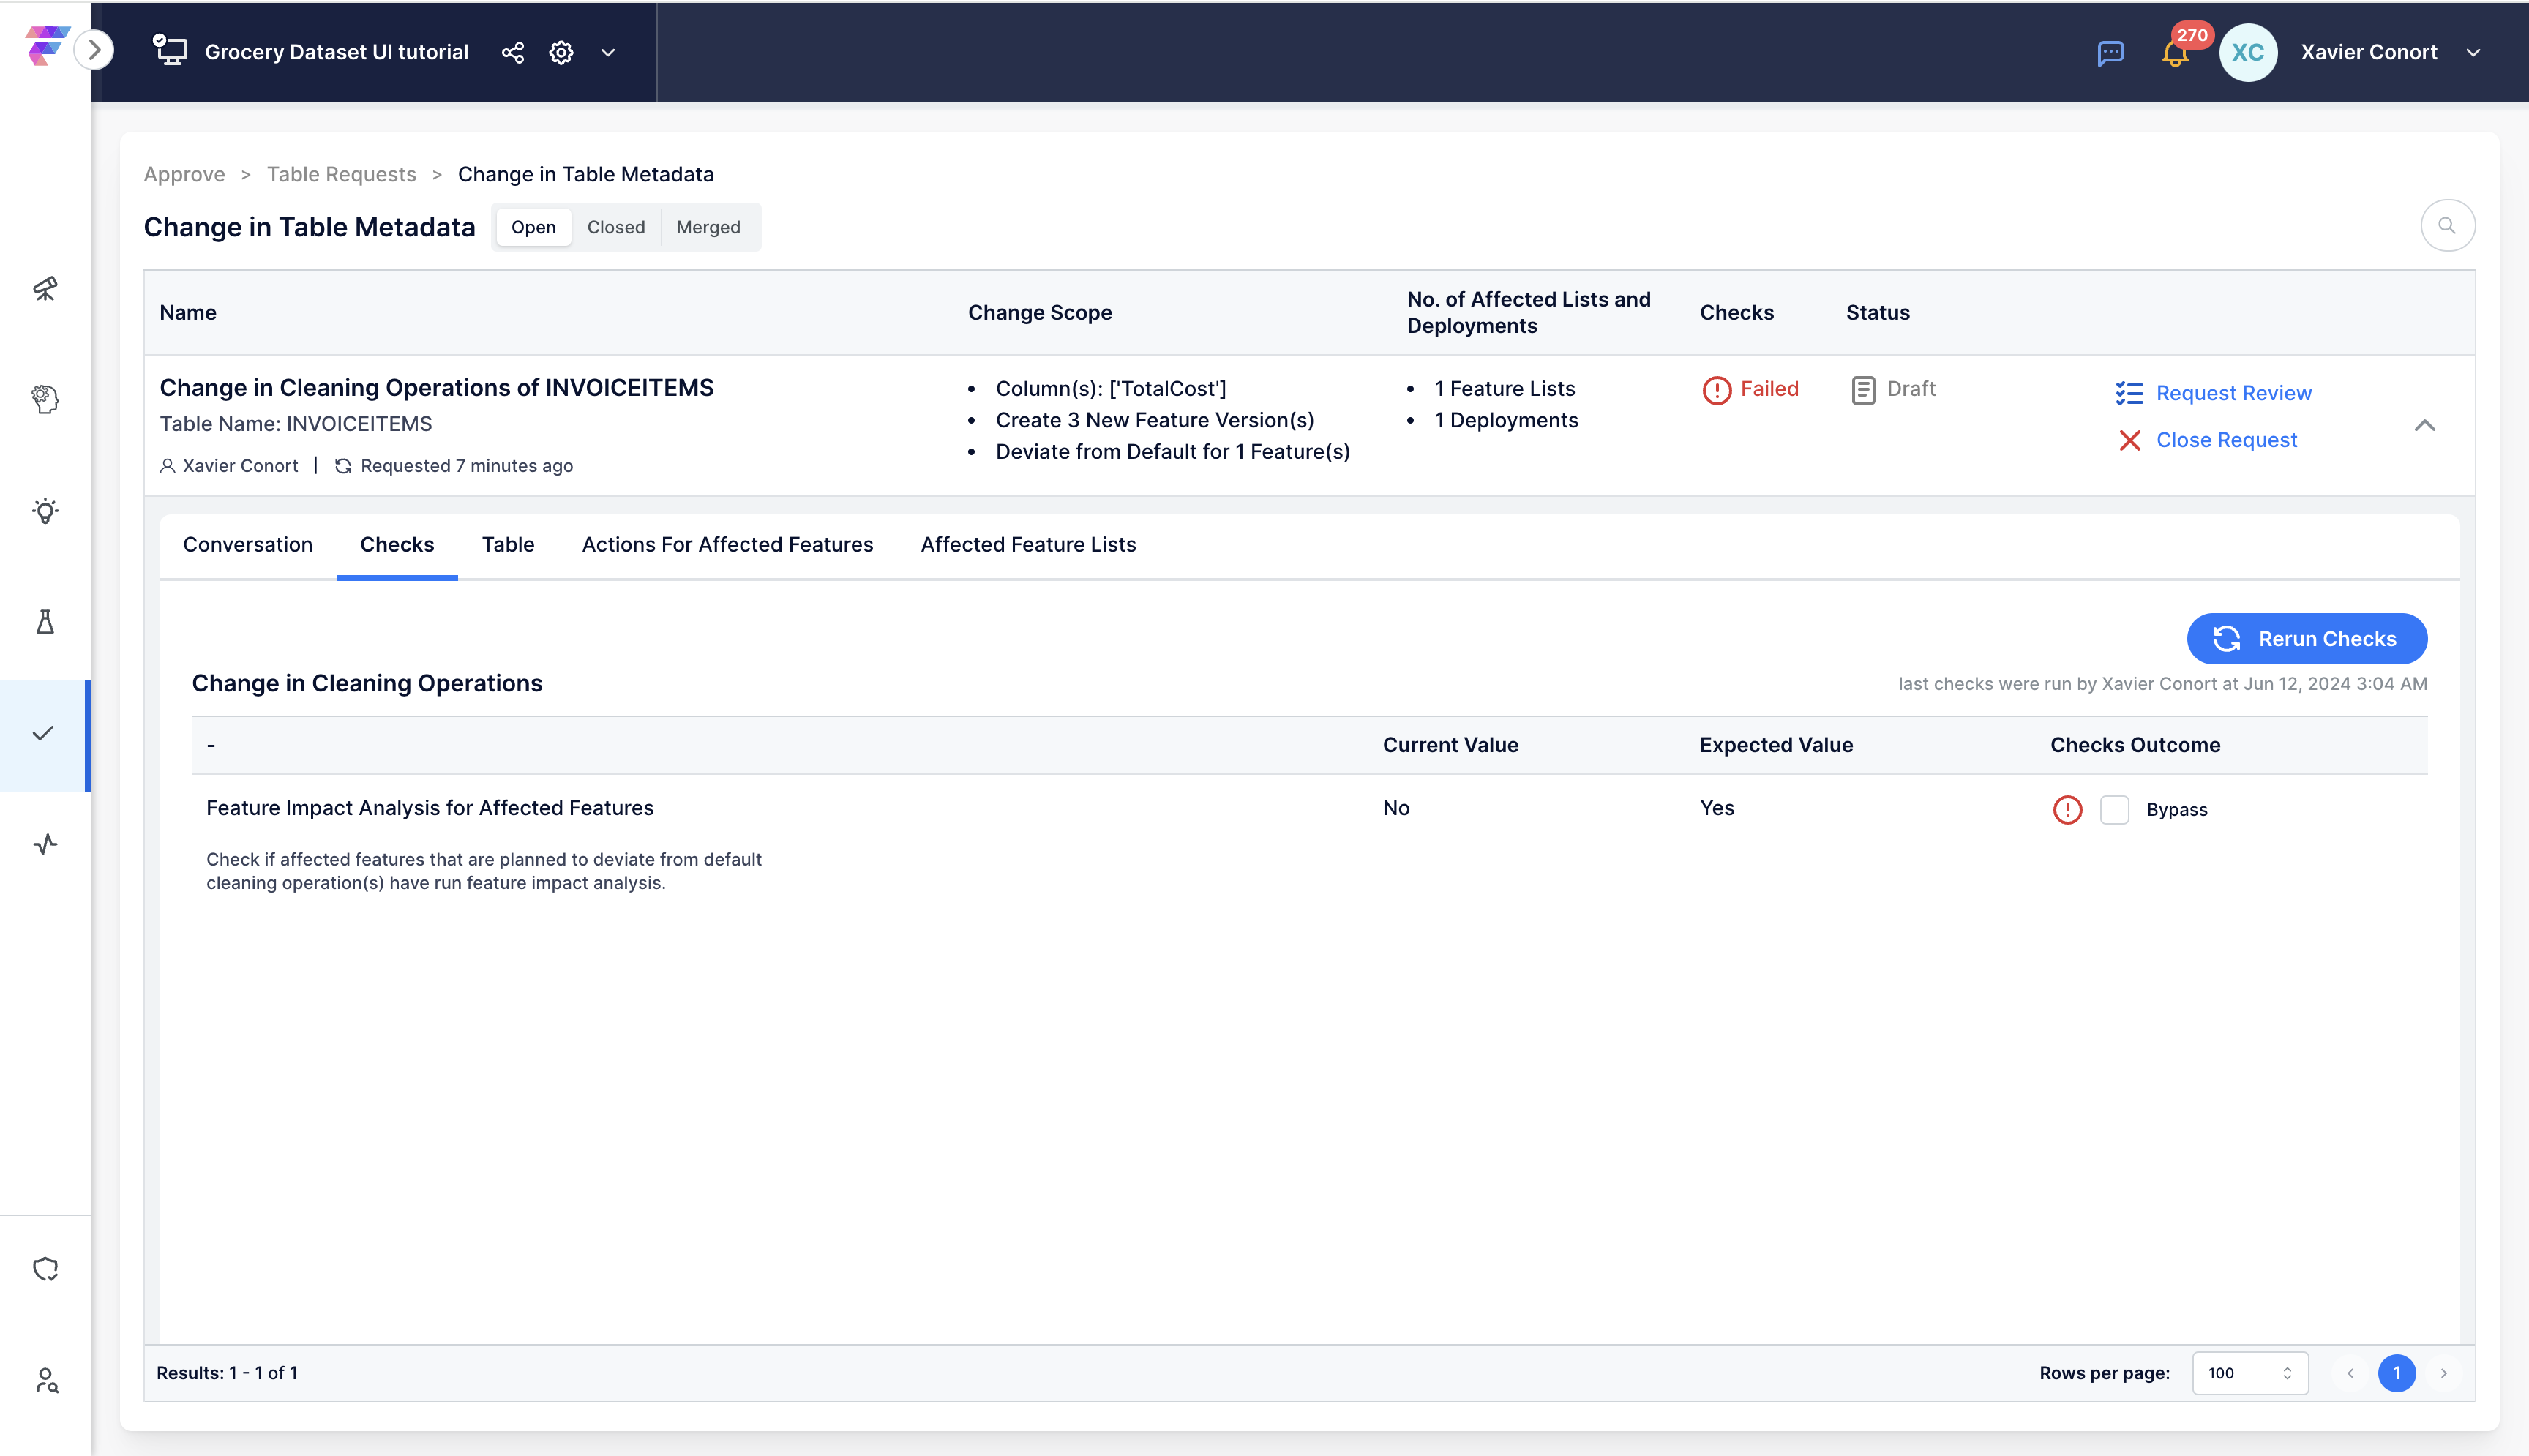
Task: Select the Merged status filter
Action: tap(708, 227)
